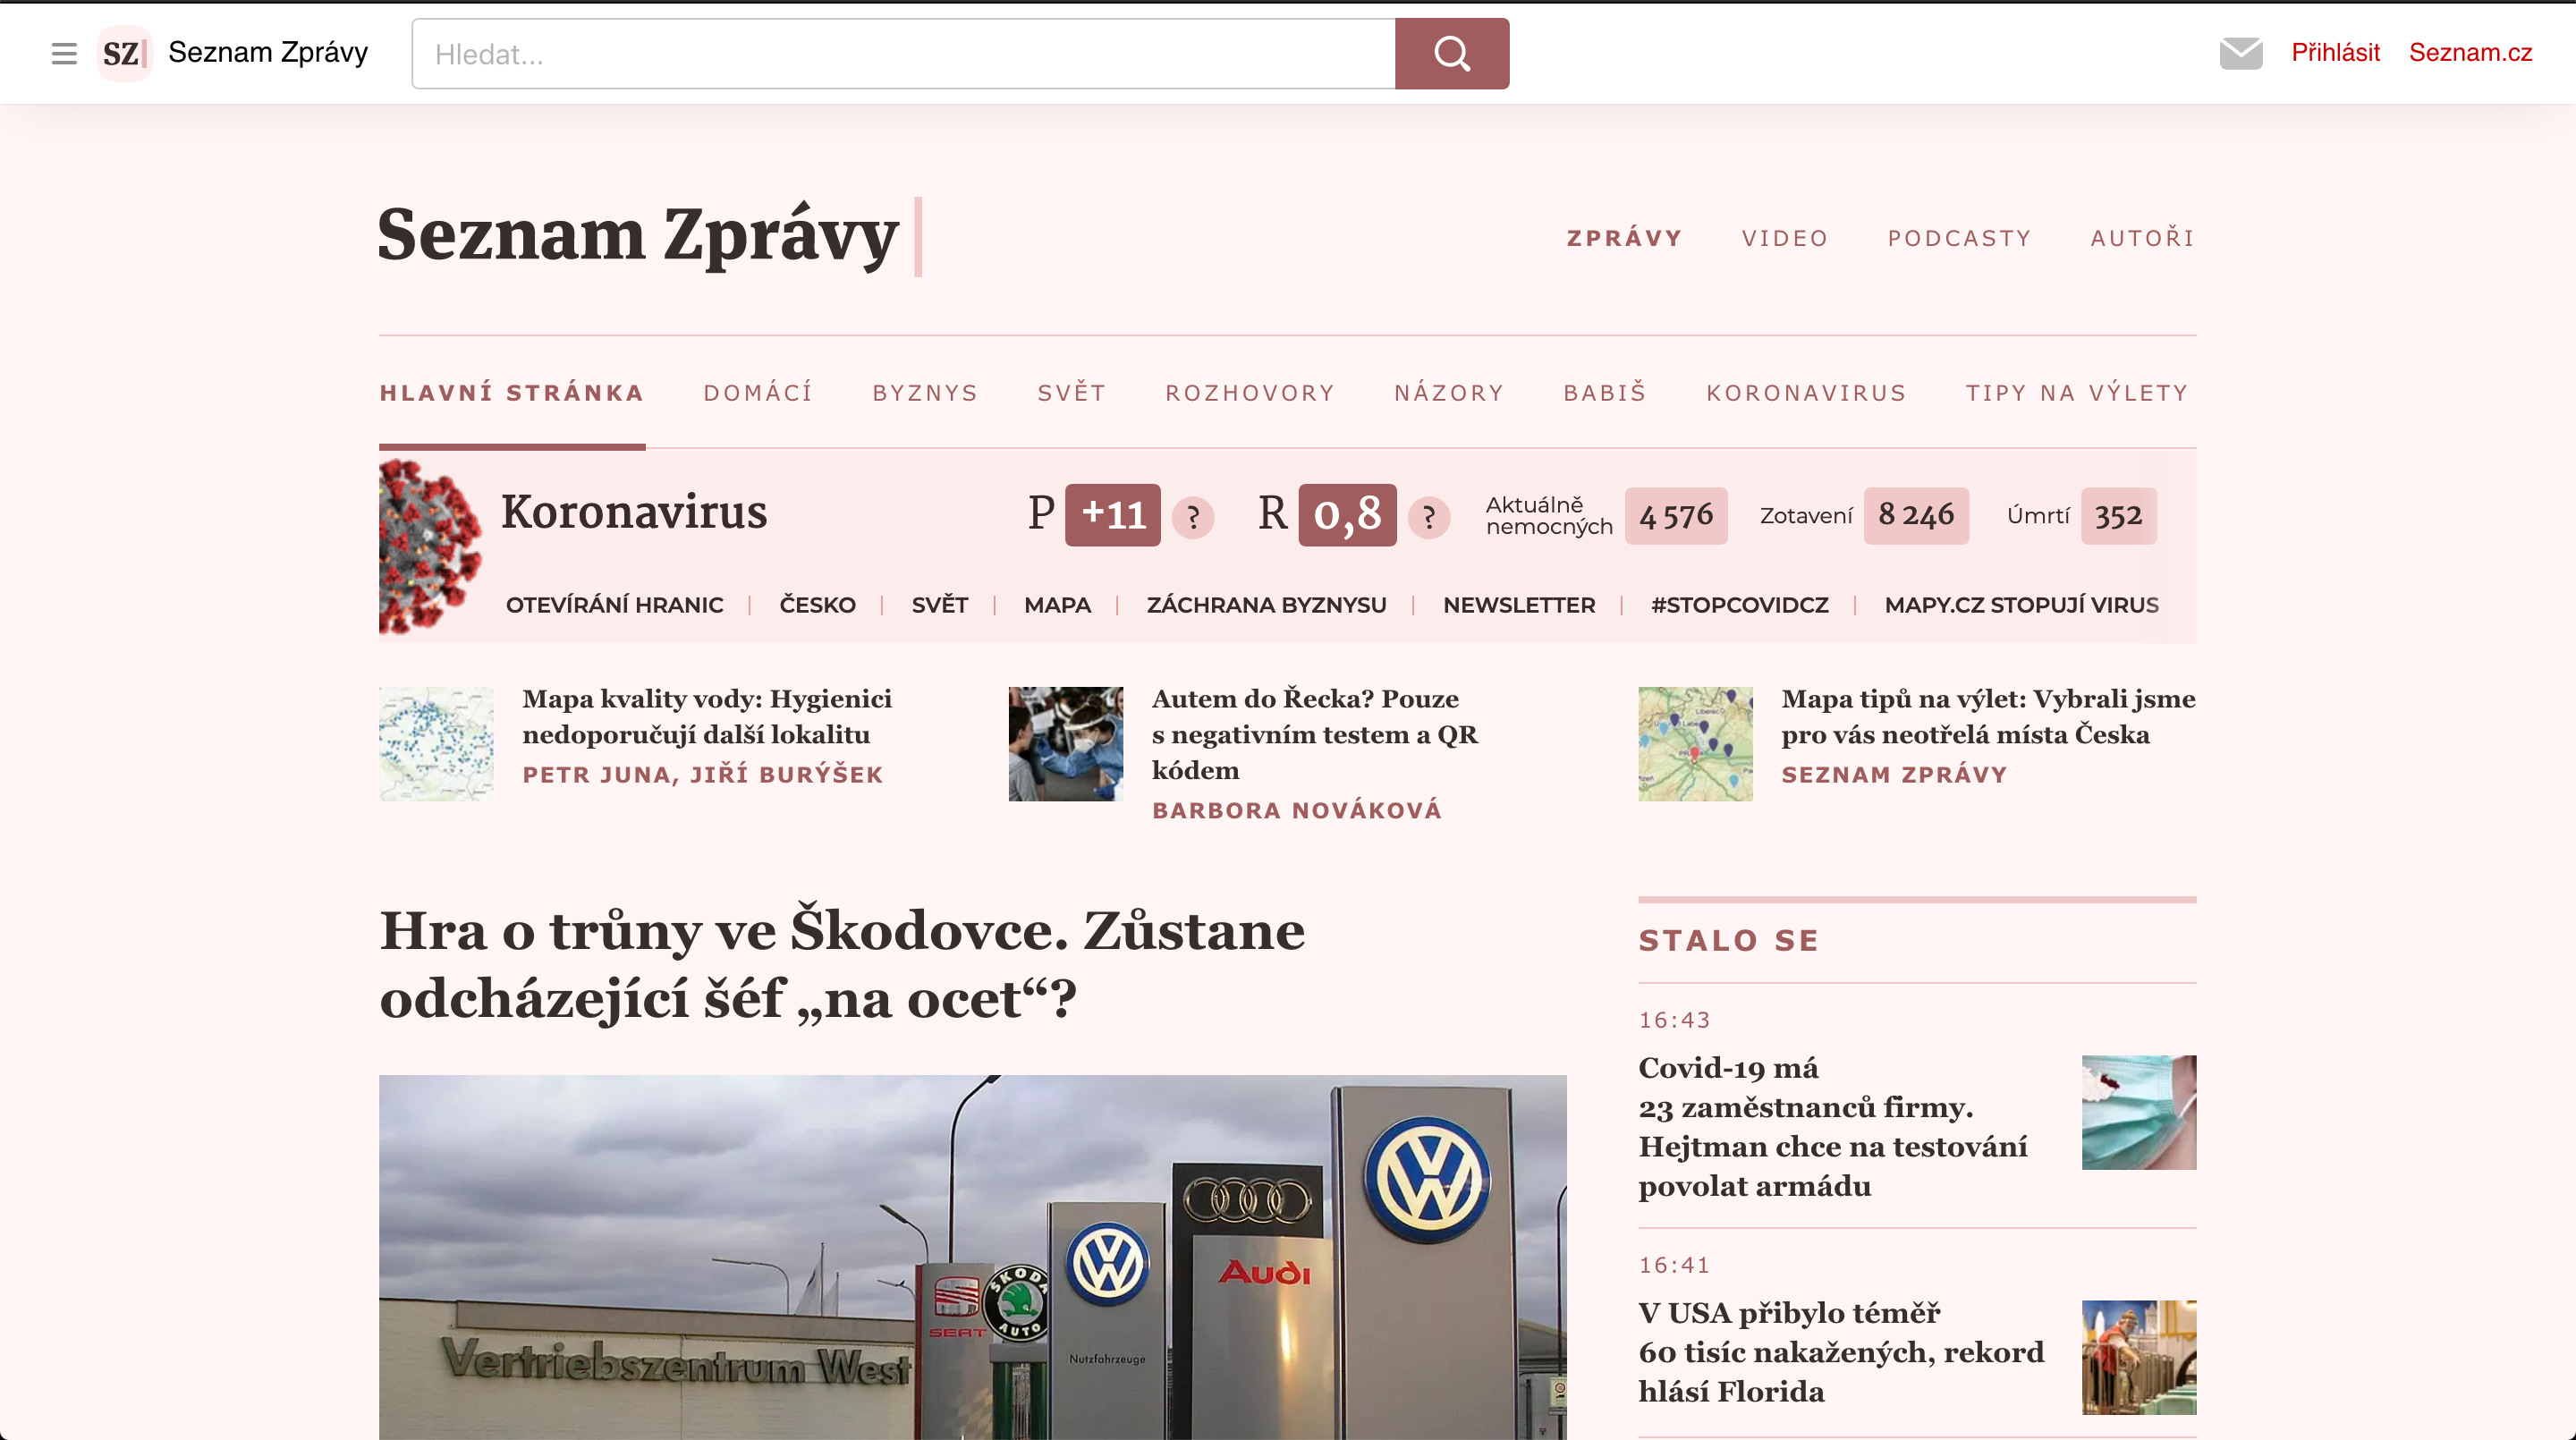This screenshot has width=2576, height=1440.
Task: Click the SZ logo icon in header
Action: 124,53
